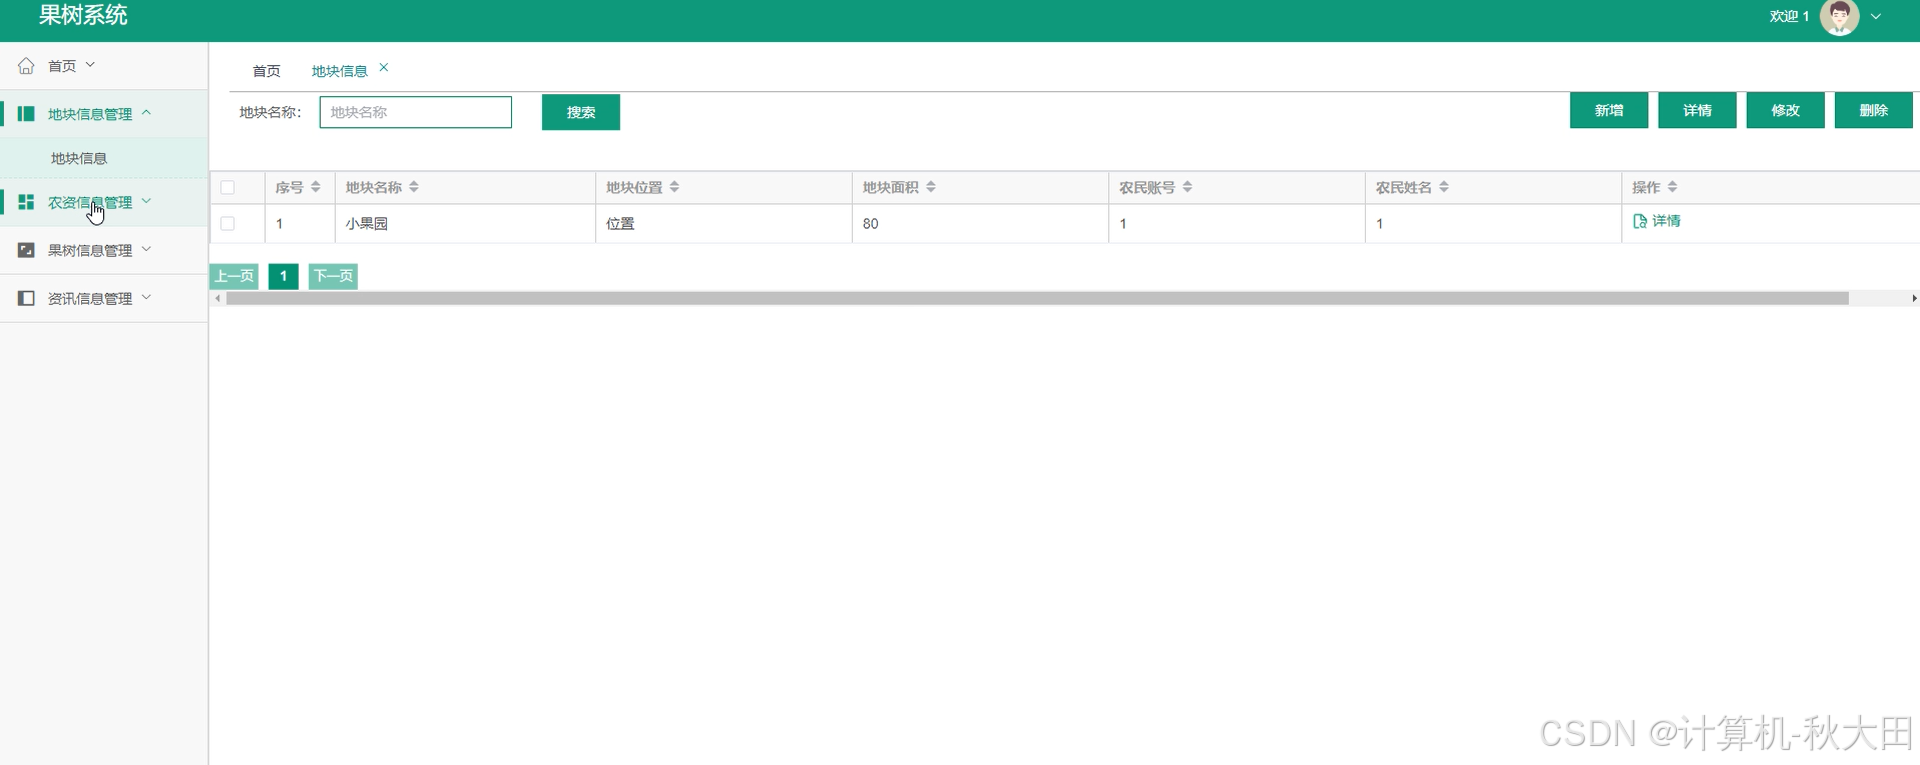This screenshot has width=1920, height=765.
Task: Click the 小果园 table cell
Action: pyautogui.click(x=465, y=224)
